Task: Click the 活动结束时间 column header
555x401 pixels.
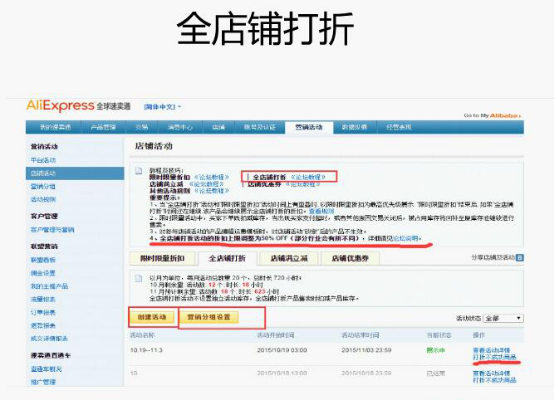Action: pyautogui.click(x=360, y=335)
